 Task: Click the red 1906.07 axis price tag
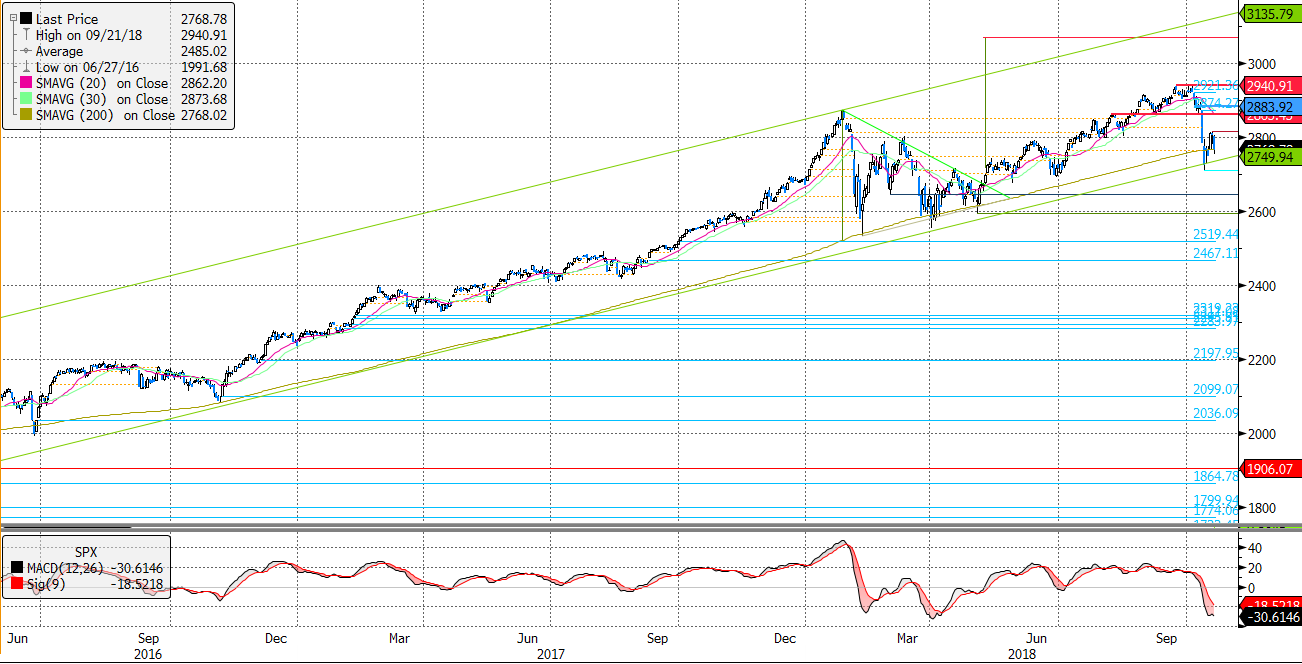pos(1270,468)
